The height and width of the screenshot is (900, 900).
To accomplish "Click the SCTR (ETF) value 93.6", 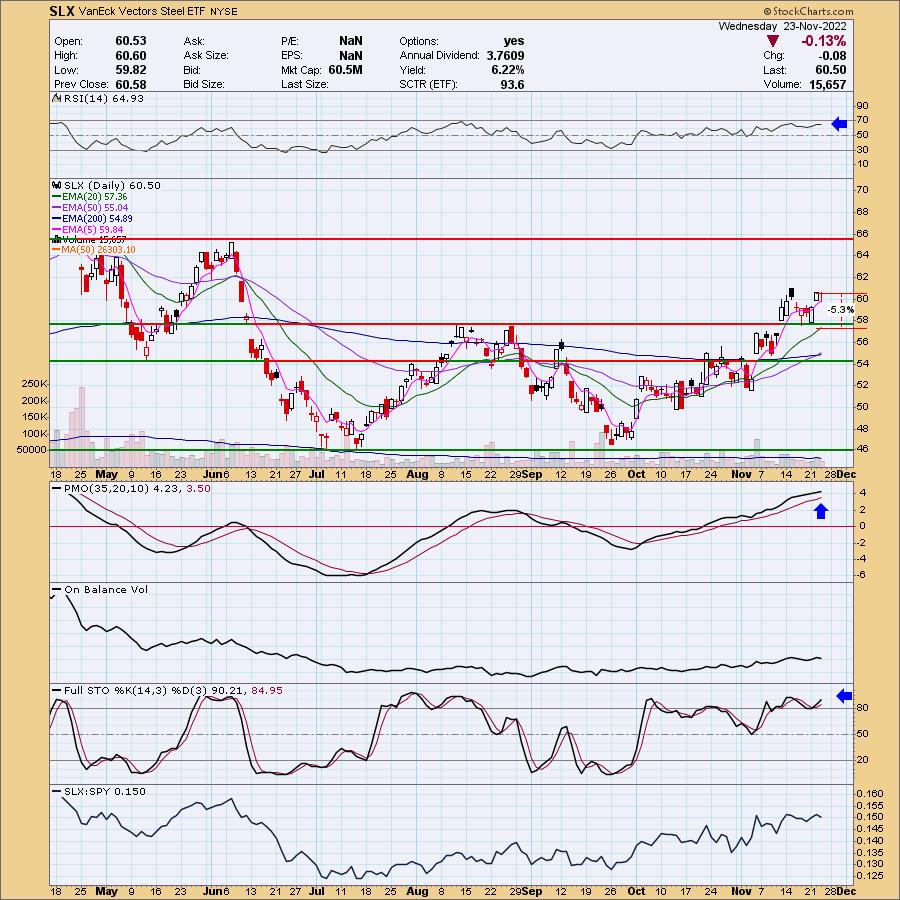I will click(x=512, y=84).
